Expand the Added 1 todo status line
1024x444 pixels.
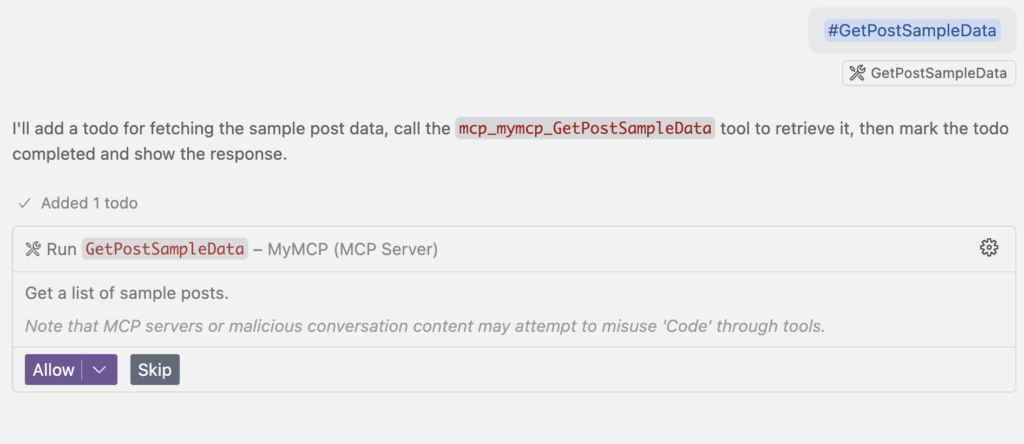89,203
